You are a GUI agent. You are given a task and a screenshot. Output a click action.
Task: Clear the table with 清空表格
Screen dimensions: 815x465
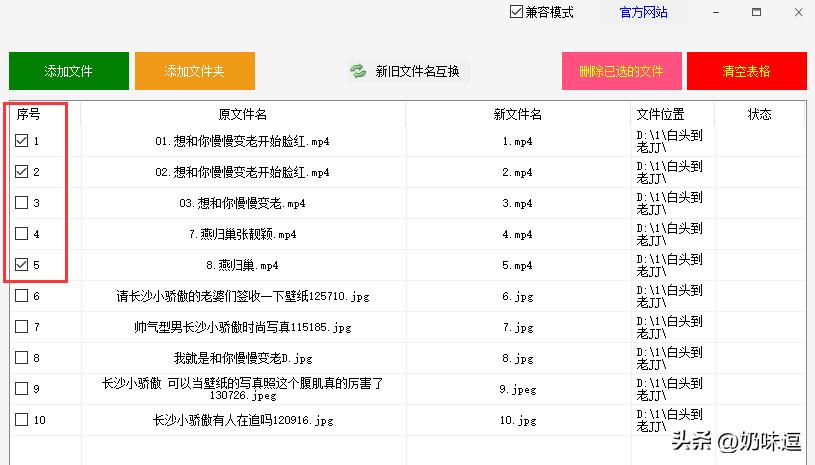747,71
